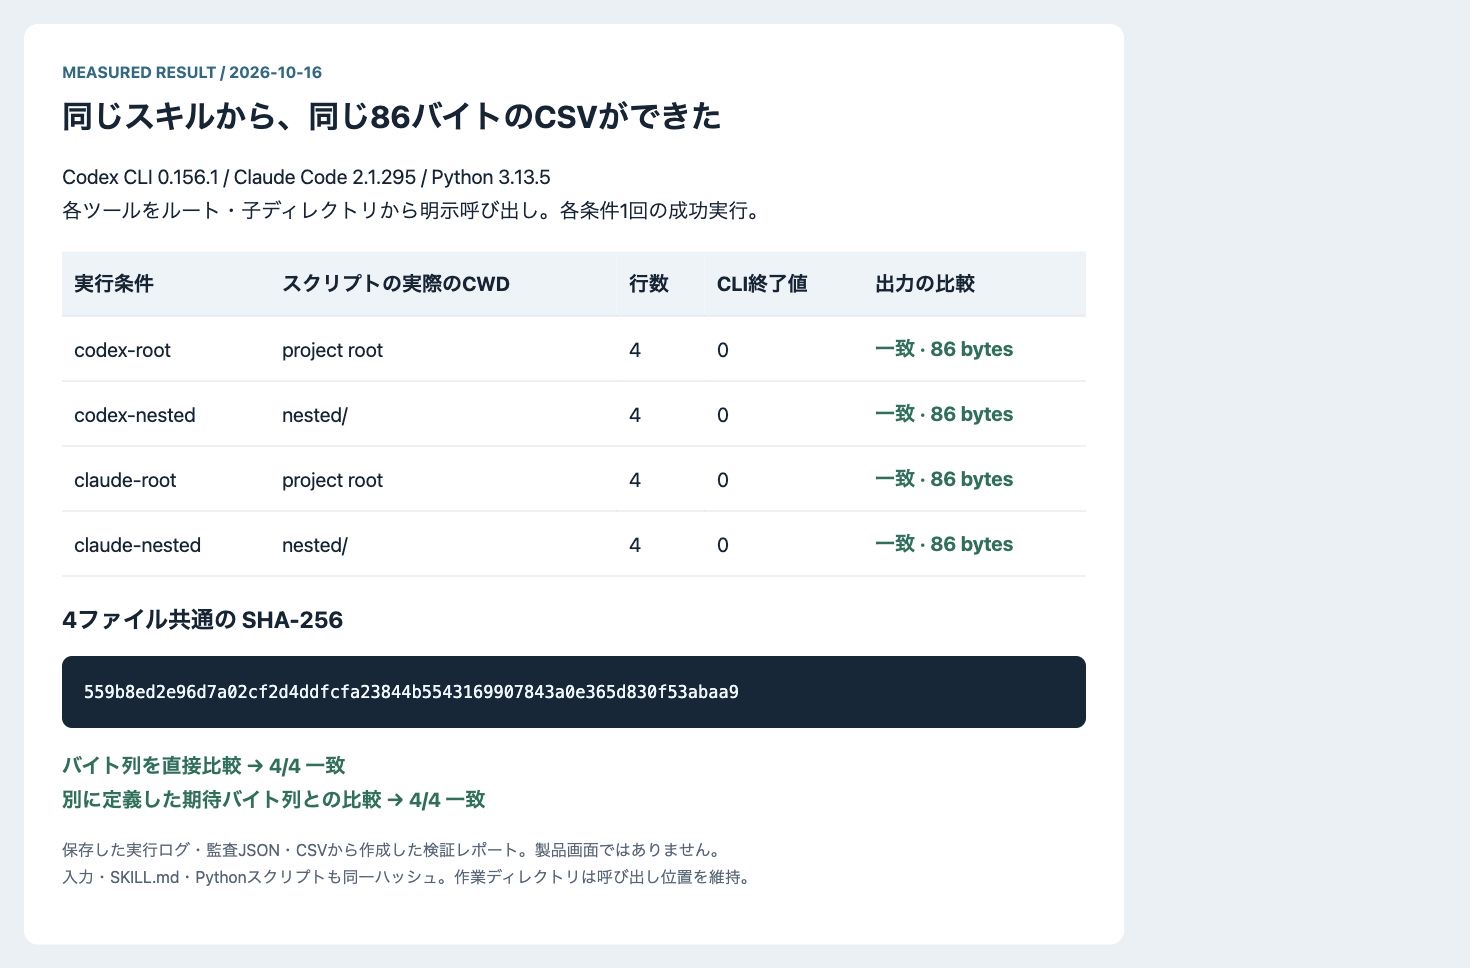1470x968 pixels.
Task: Select the heading 同じスキルから、同じ86バイトのCSVができた
Action: (391, 117)
